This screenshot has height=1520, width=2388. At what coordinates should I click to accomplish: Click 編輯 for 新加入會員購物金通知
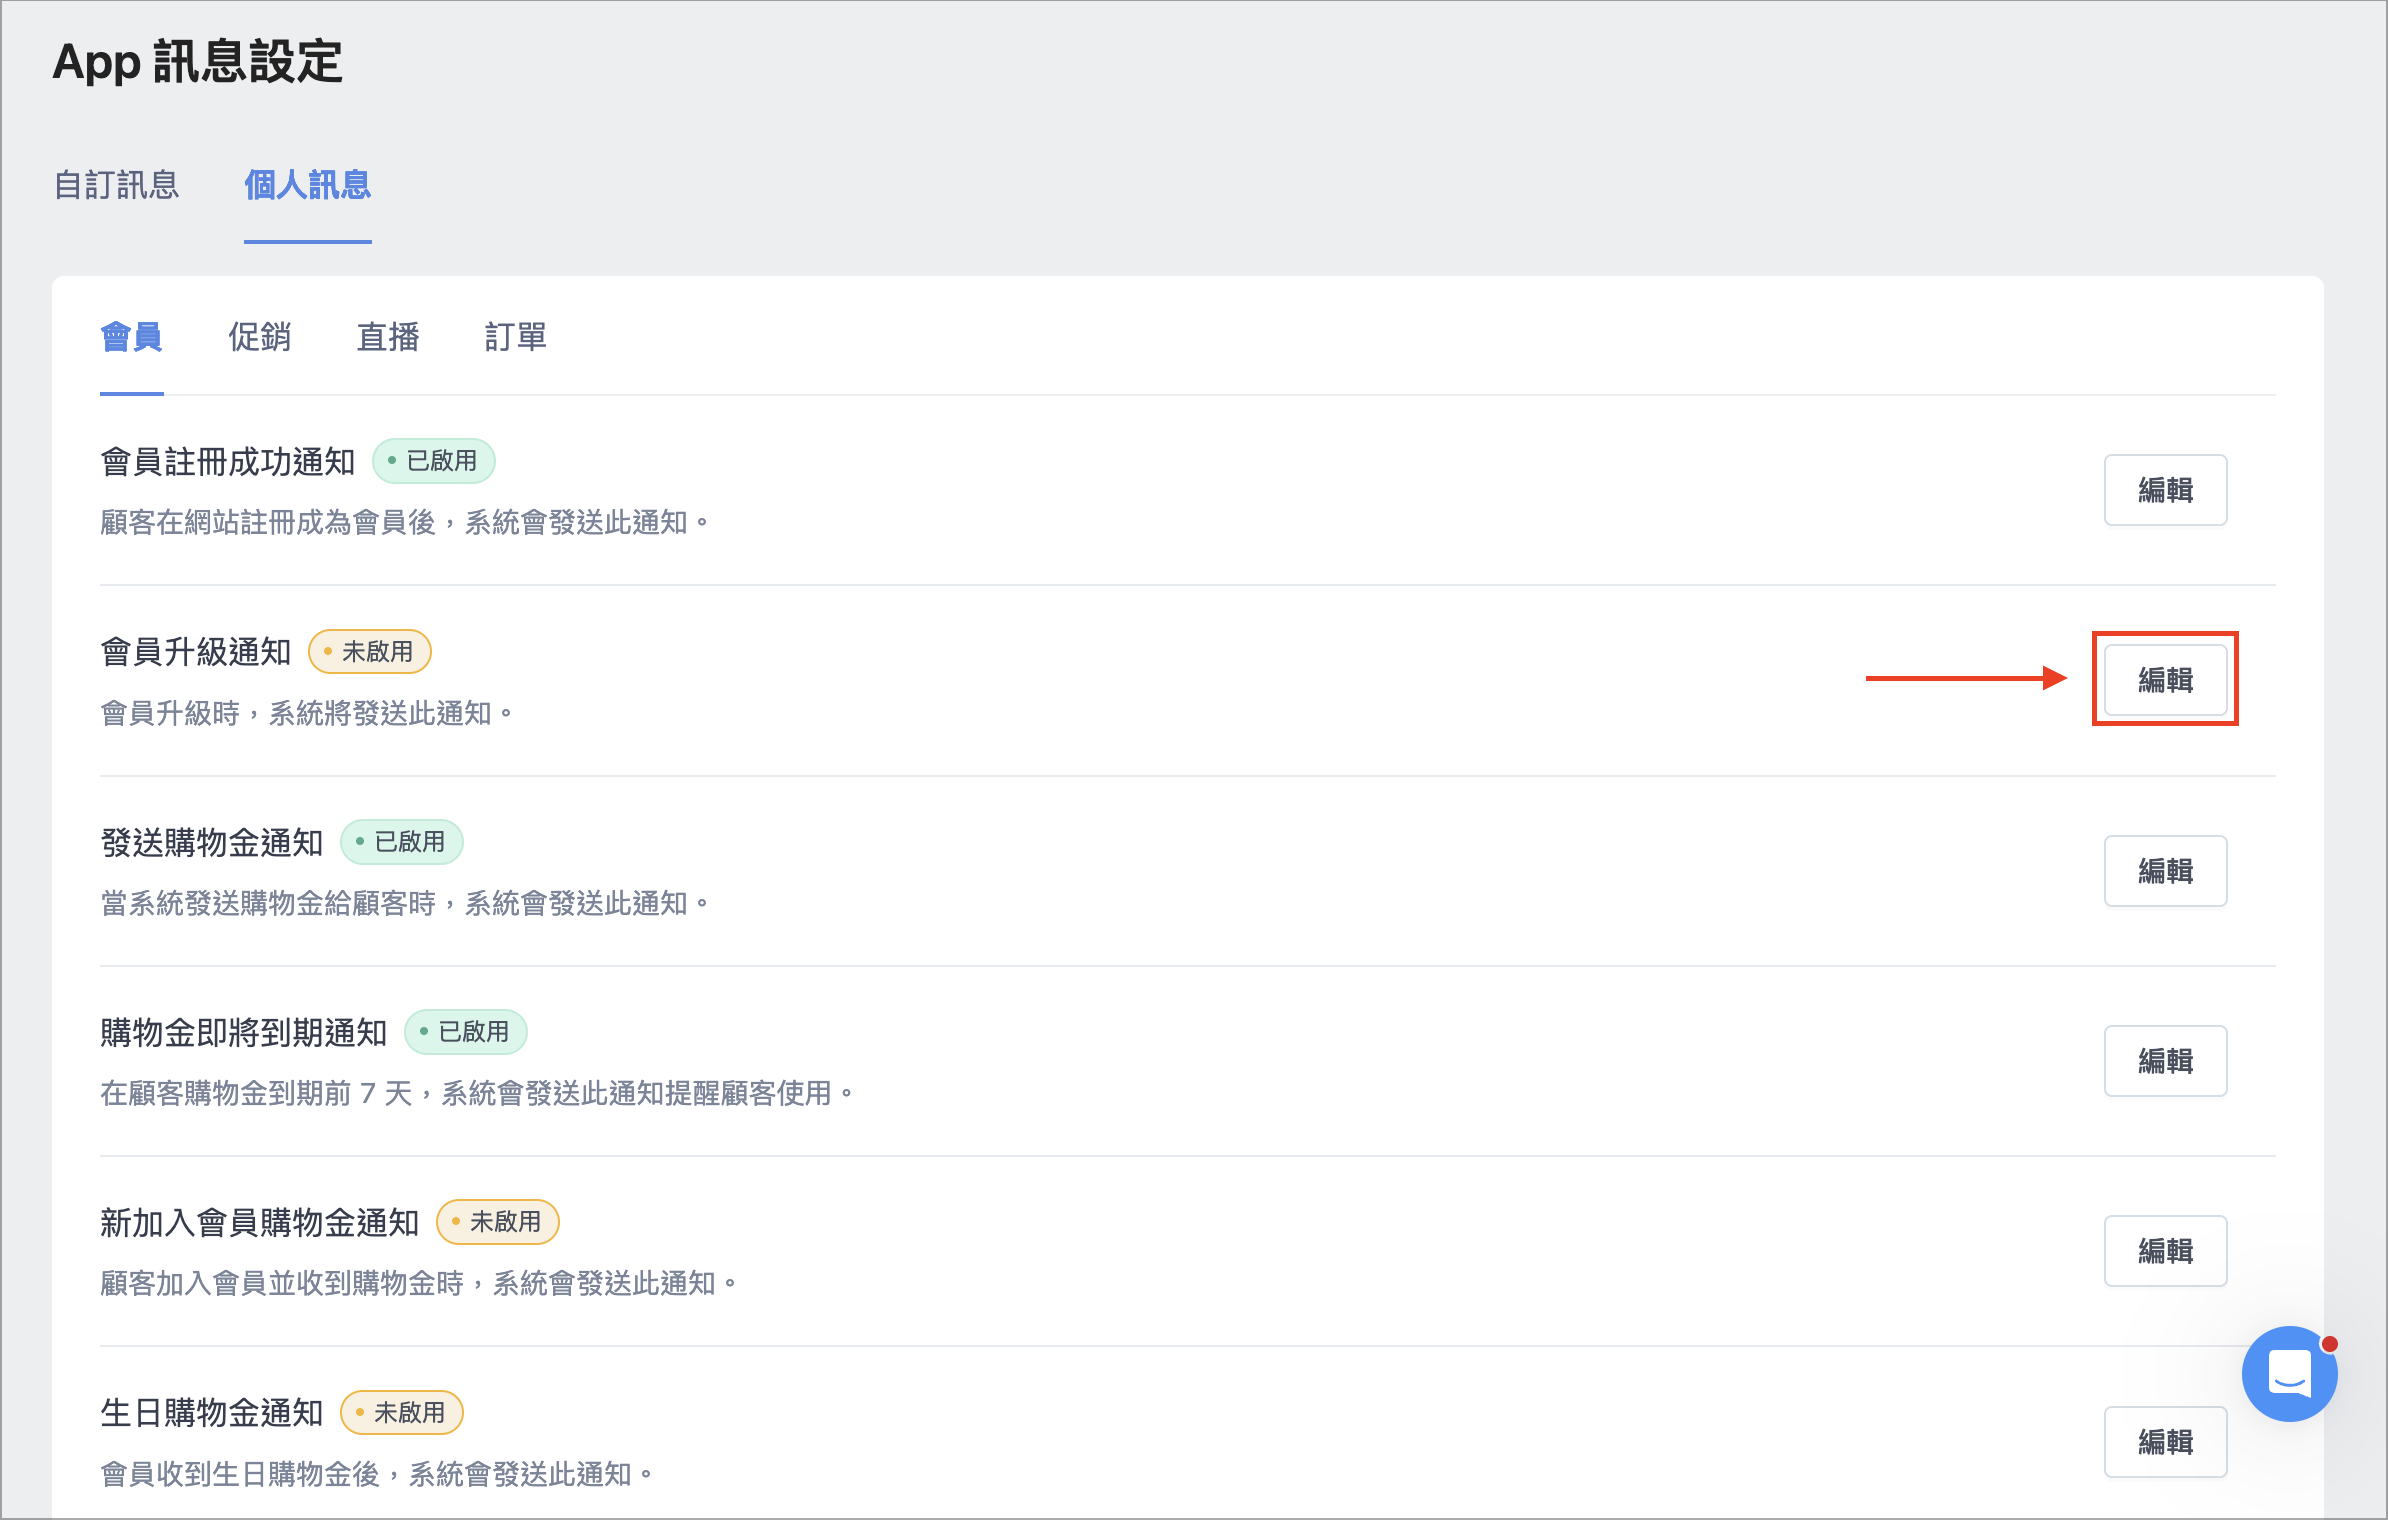click(2165, 1251)
